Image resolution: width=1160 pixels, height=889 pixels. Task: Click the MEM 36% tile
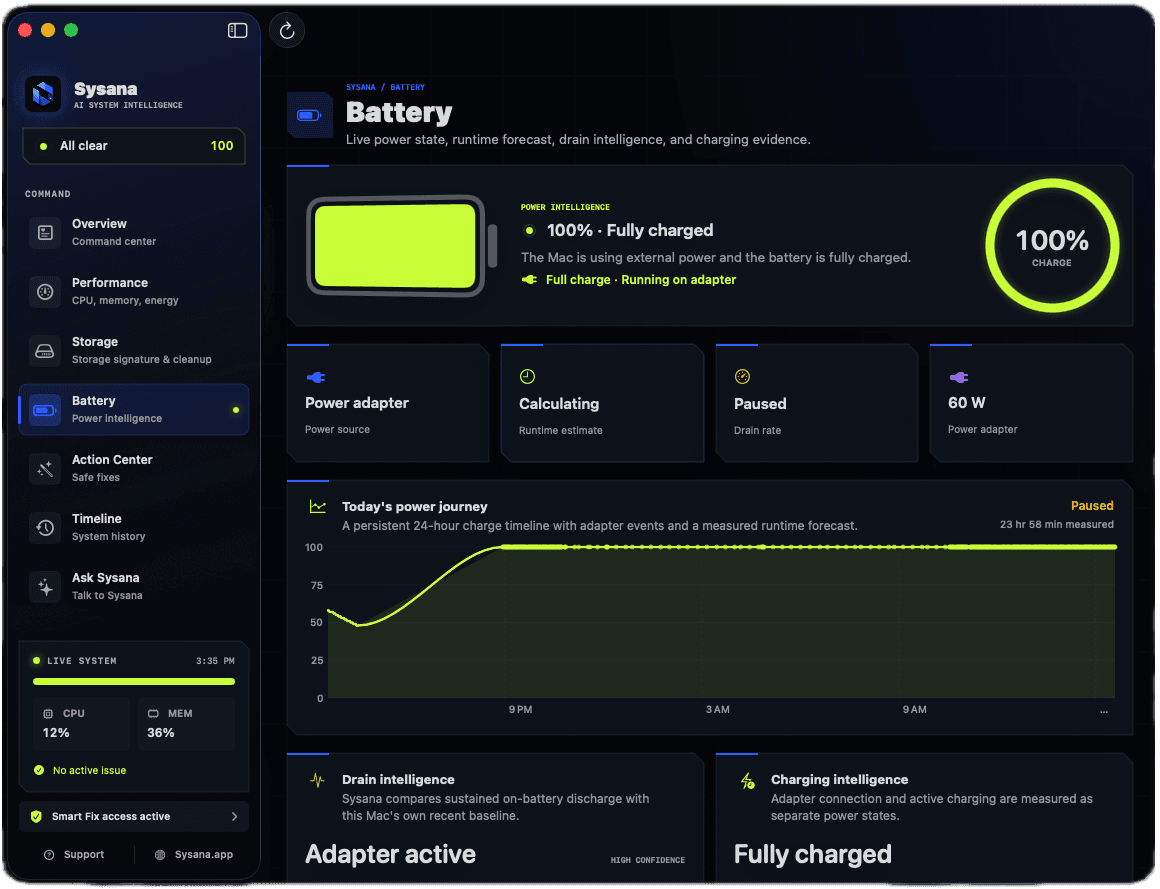click(186, 724)
